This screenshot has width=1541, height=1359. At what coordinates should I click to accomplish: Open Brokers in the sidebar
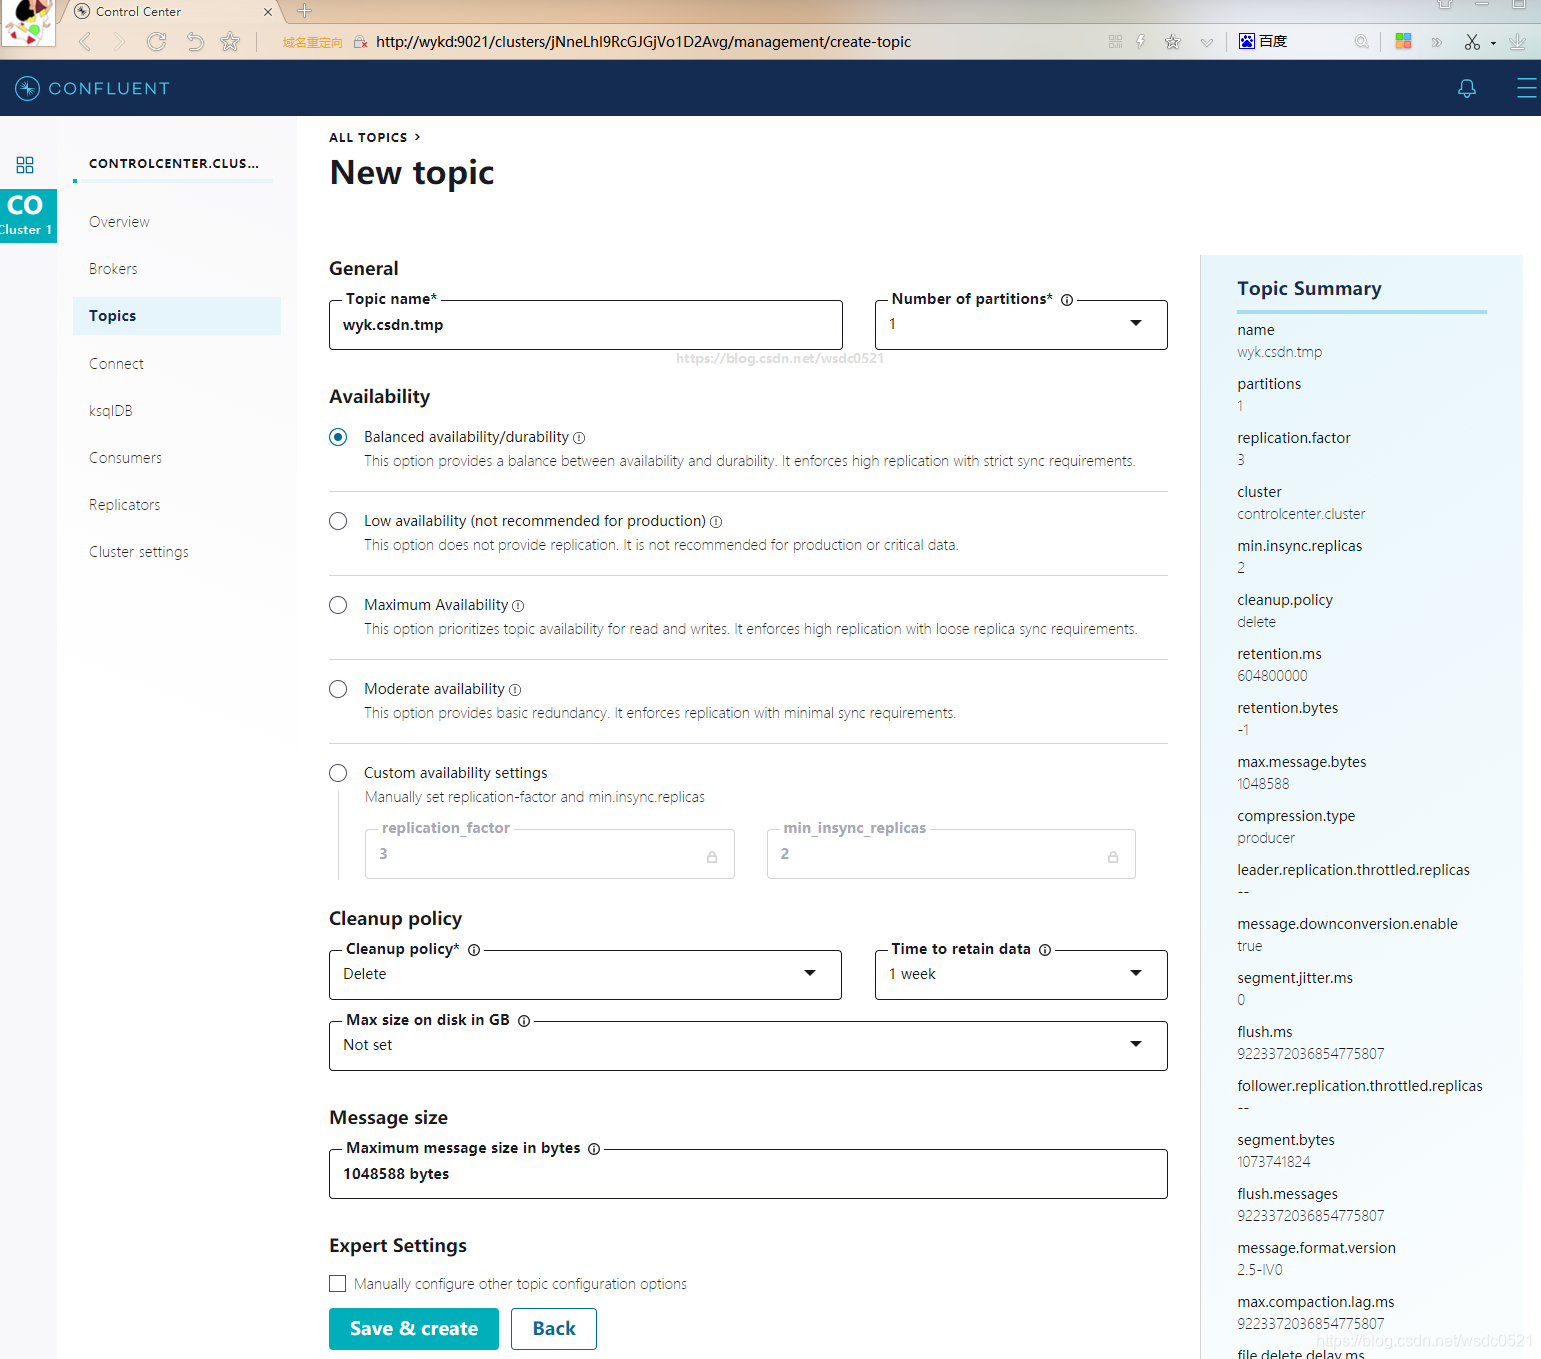point(113,269)
